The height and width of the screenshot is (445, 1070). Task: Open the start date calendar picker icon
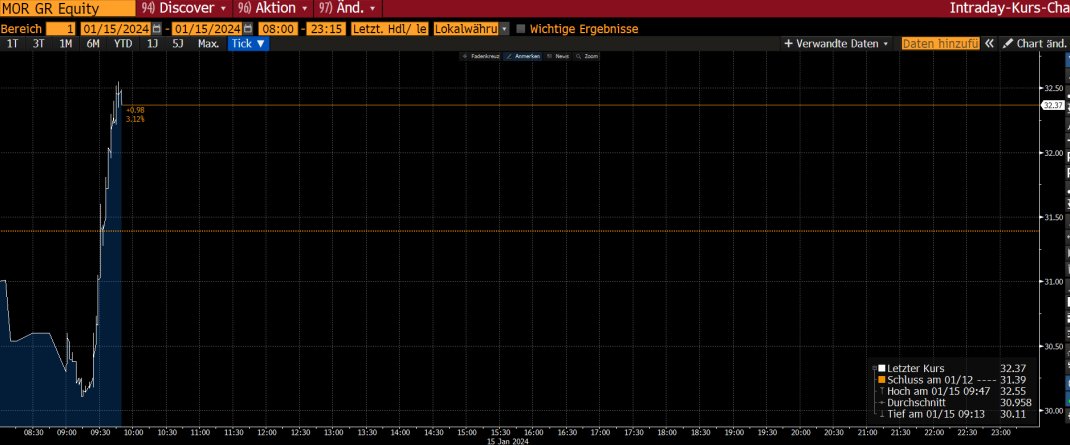(x=157, y=29)
